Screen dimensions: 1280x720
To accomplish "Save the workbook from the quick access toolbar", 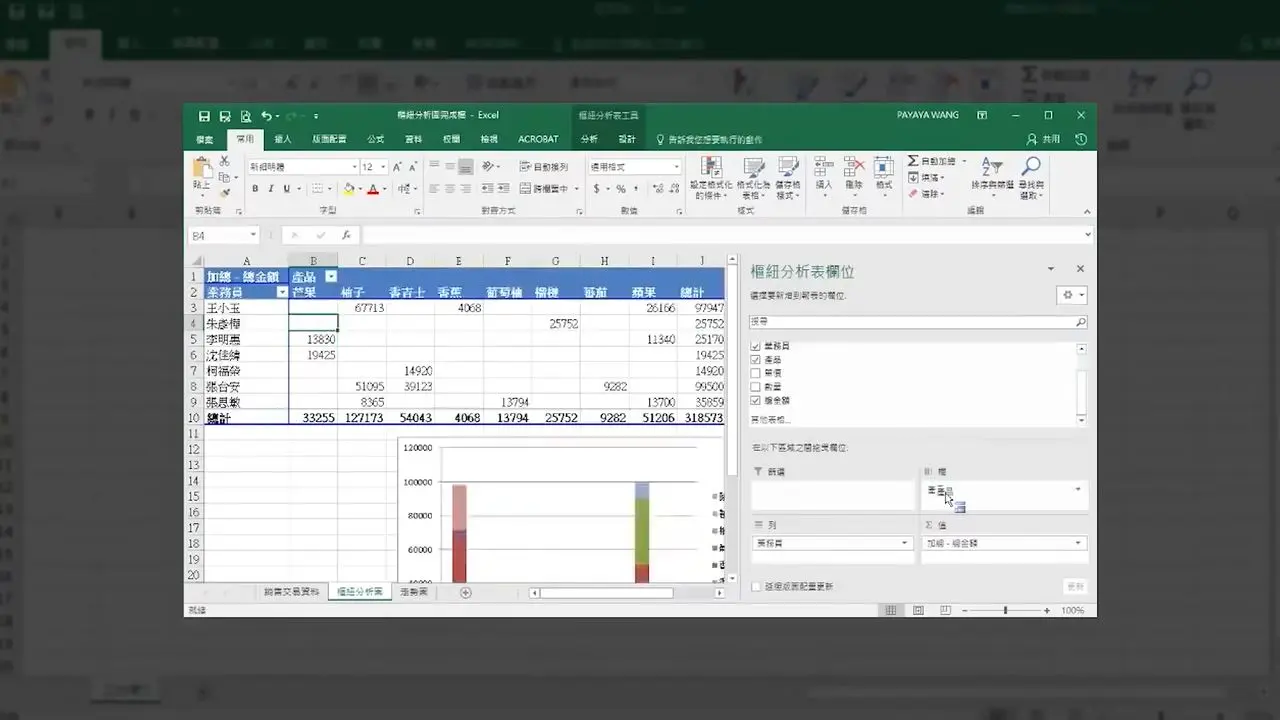I will [205, 116].
